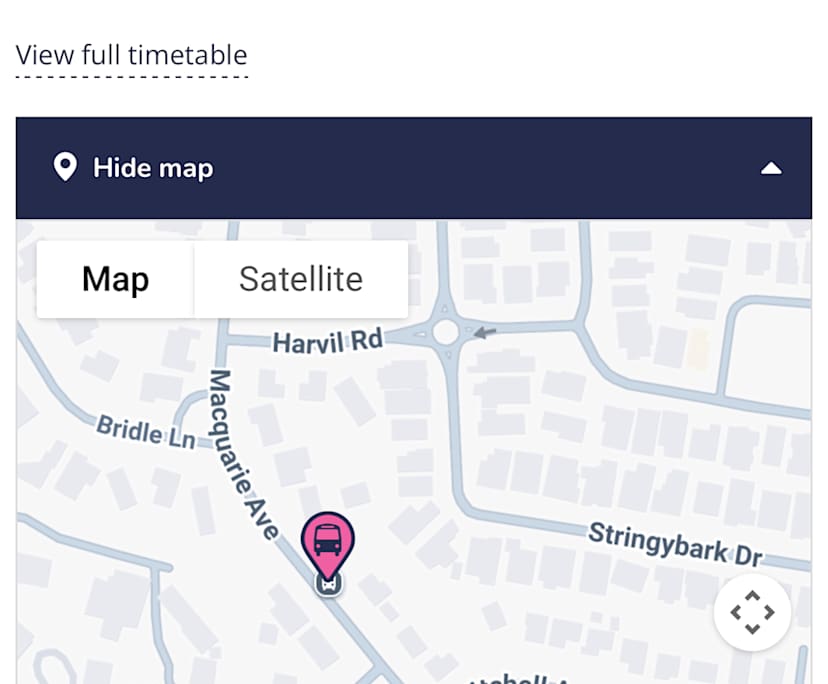
Task: Click the location pin icon beside Hide map
Action: tap(66, 167)
